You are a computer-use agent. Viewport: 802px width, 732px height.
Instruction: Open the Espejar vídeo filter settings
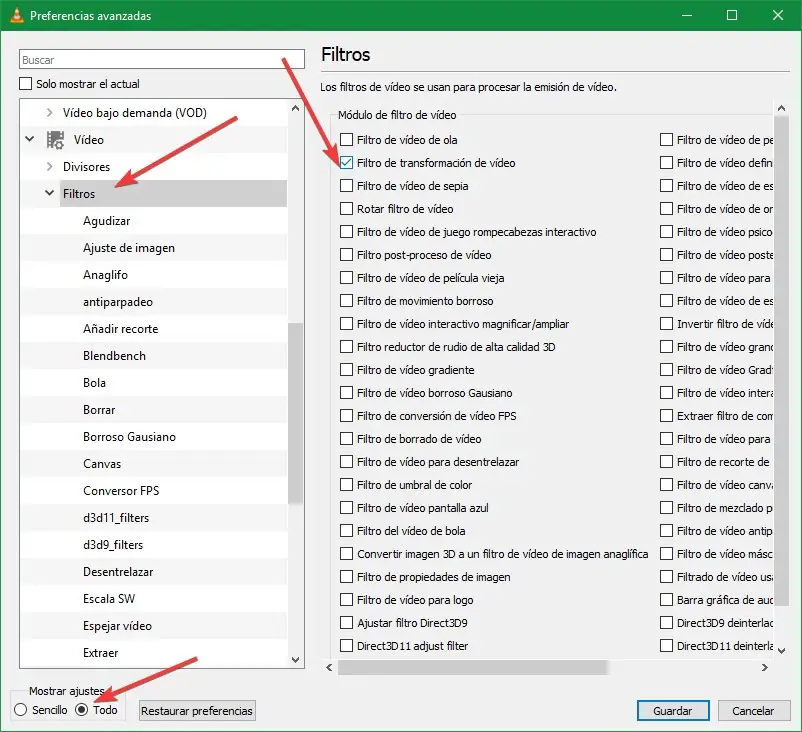[117, 626]
